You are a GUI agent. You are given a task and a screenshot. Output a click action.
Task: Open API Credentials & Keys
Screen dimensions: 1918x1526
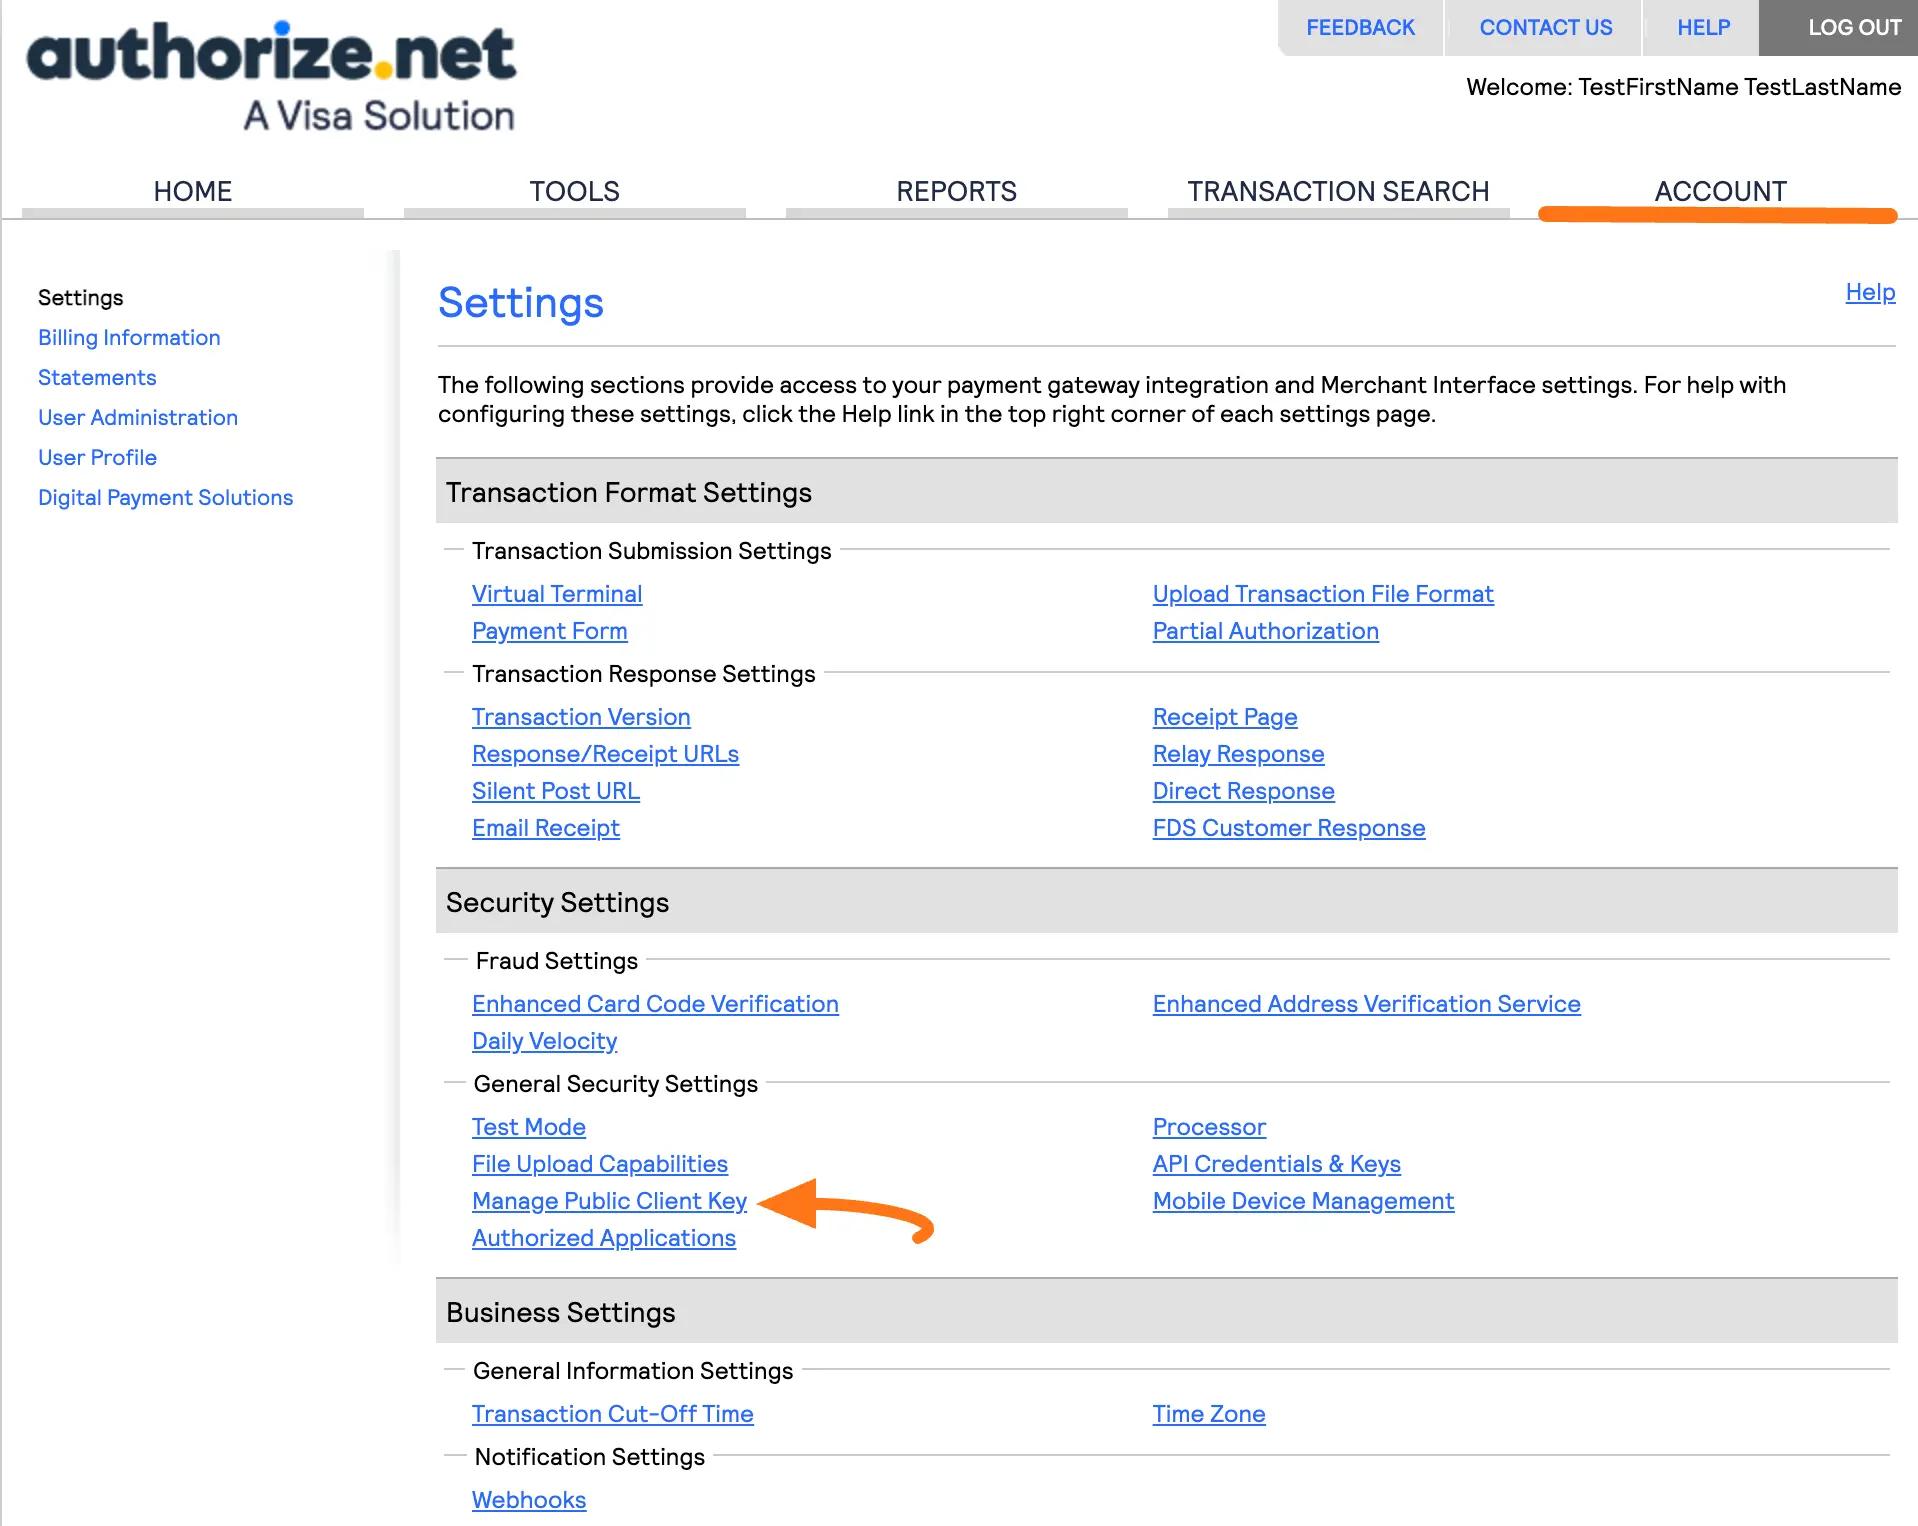1276,1164
